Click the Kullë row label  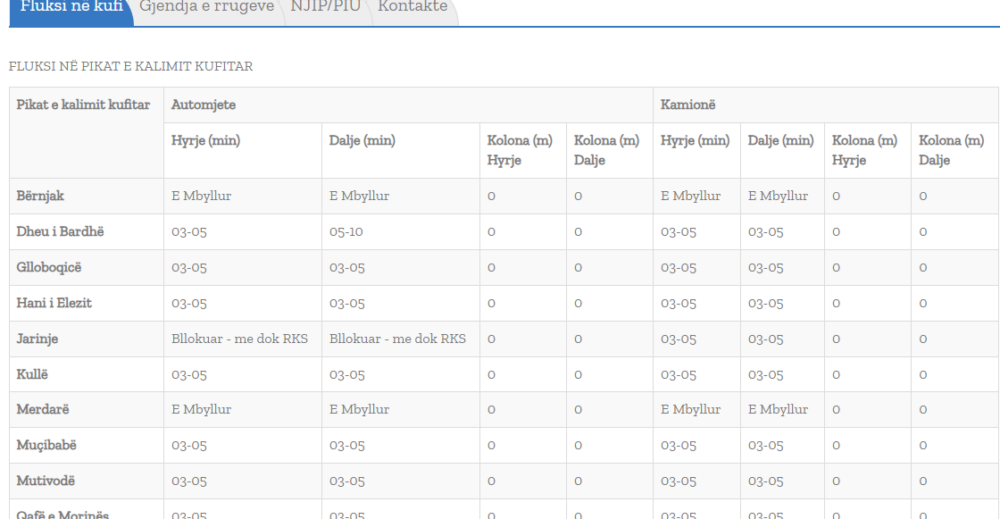coord(33,375)
